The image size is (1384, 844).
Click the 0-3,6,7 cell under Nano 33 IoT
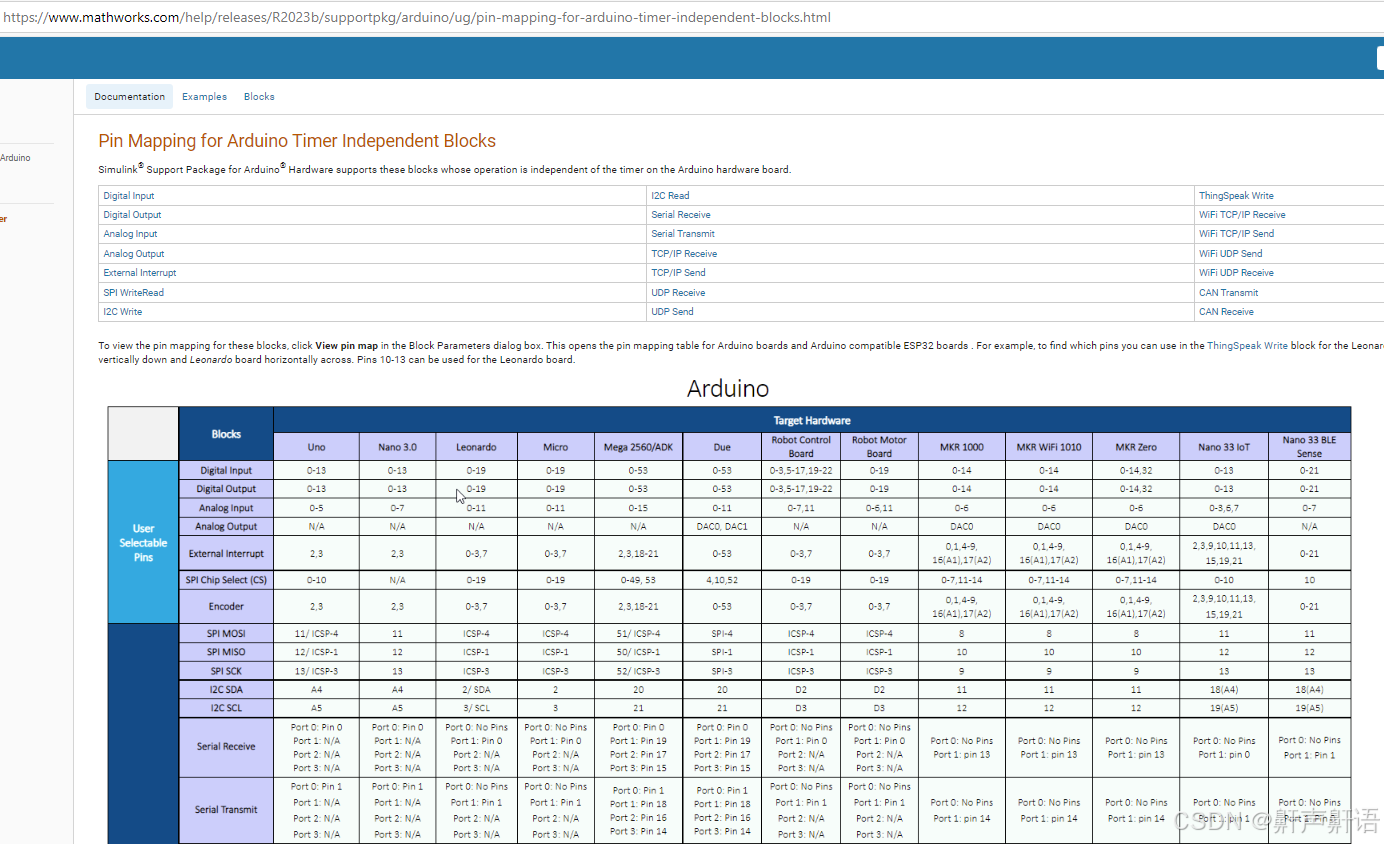pyautogui.click(x=1224, y=508)
